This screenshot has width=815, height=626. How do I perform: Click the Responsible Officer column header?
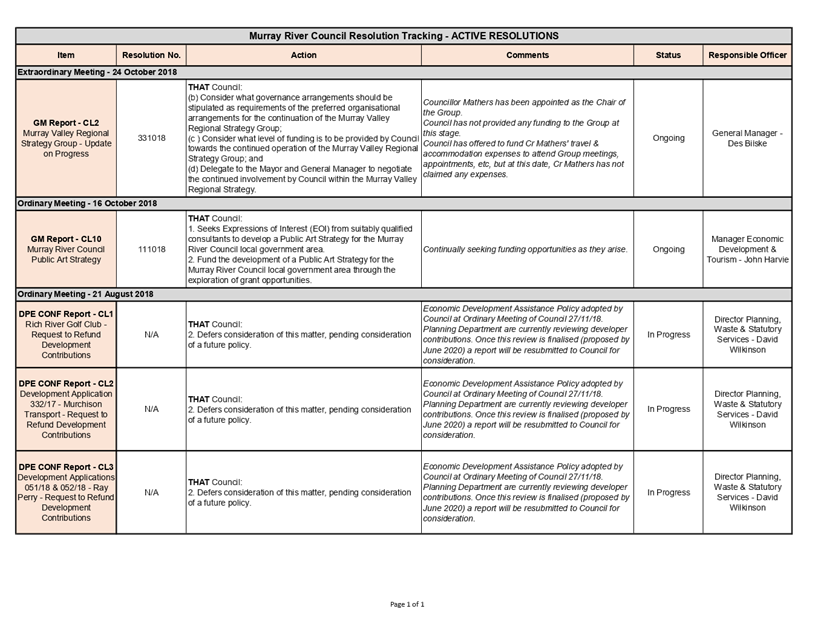click(x=747, y=55)
